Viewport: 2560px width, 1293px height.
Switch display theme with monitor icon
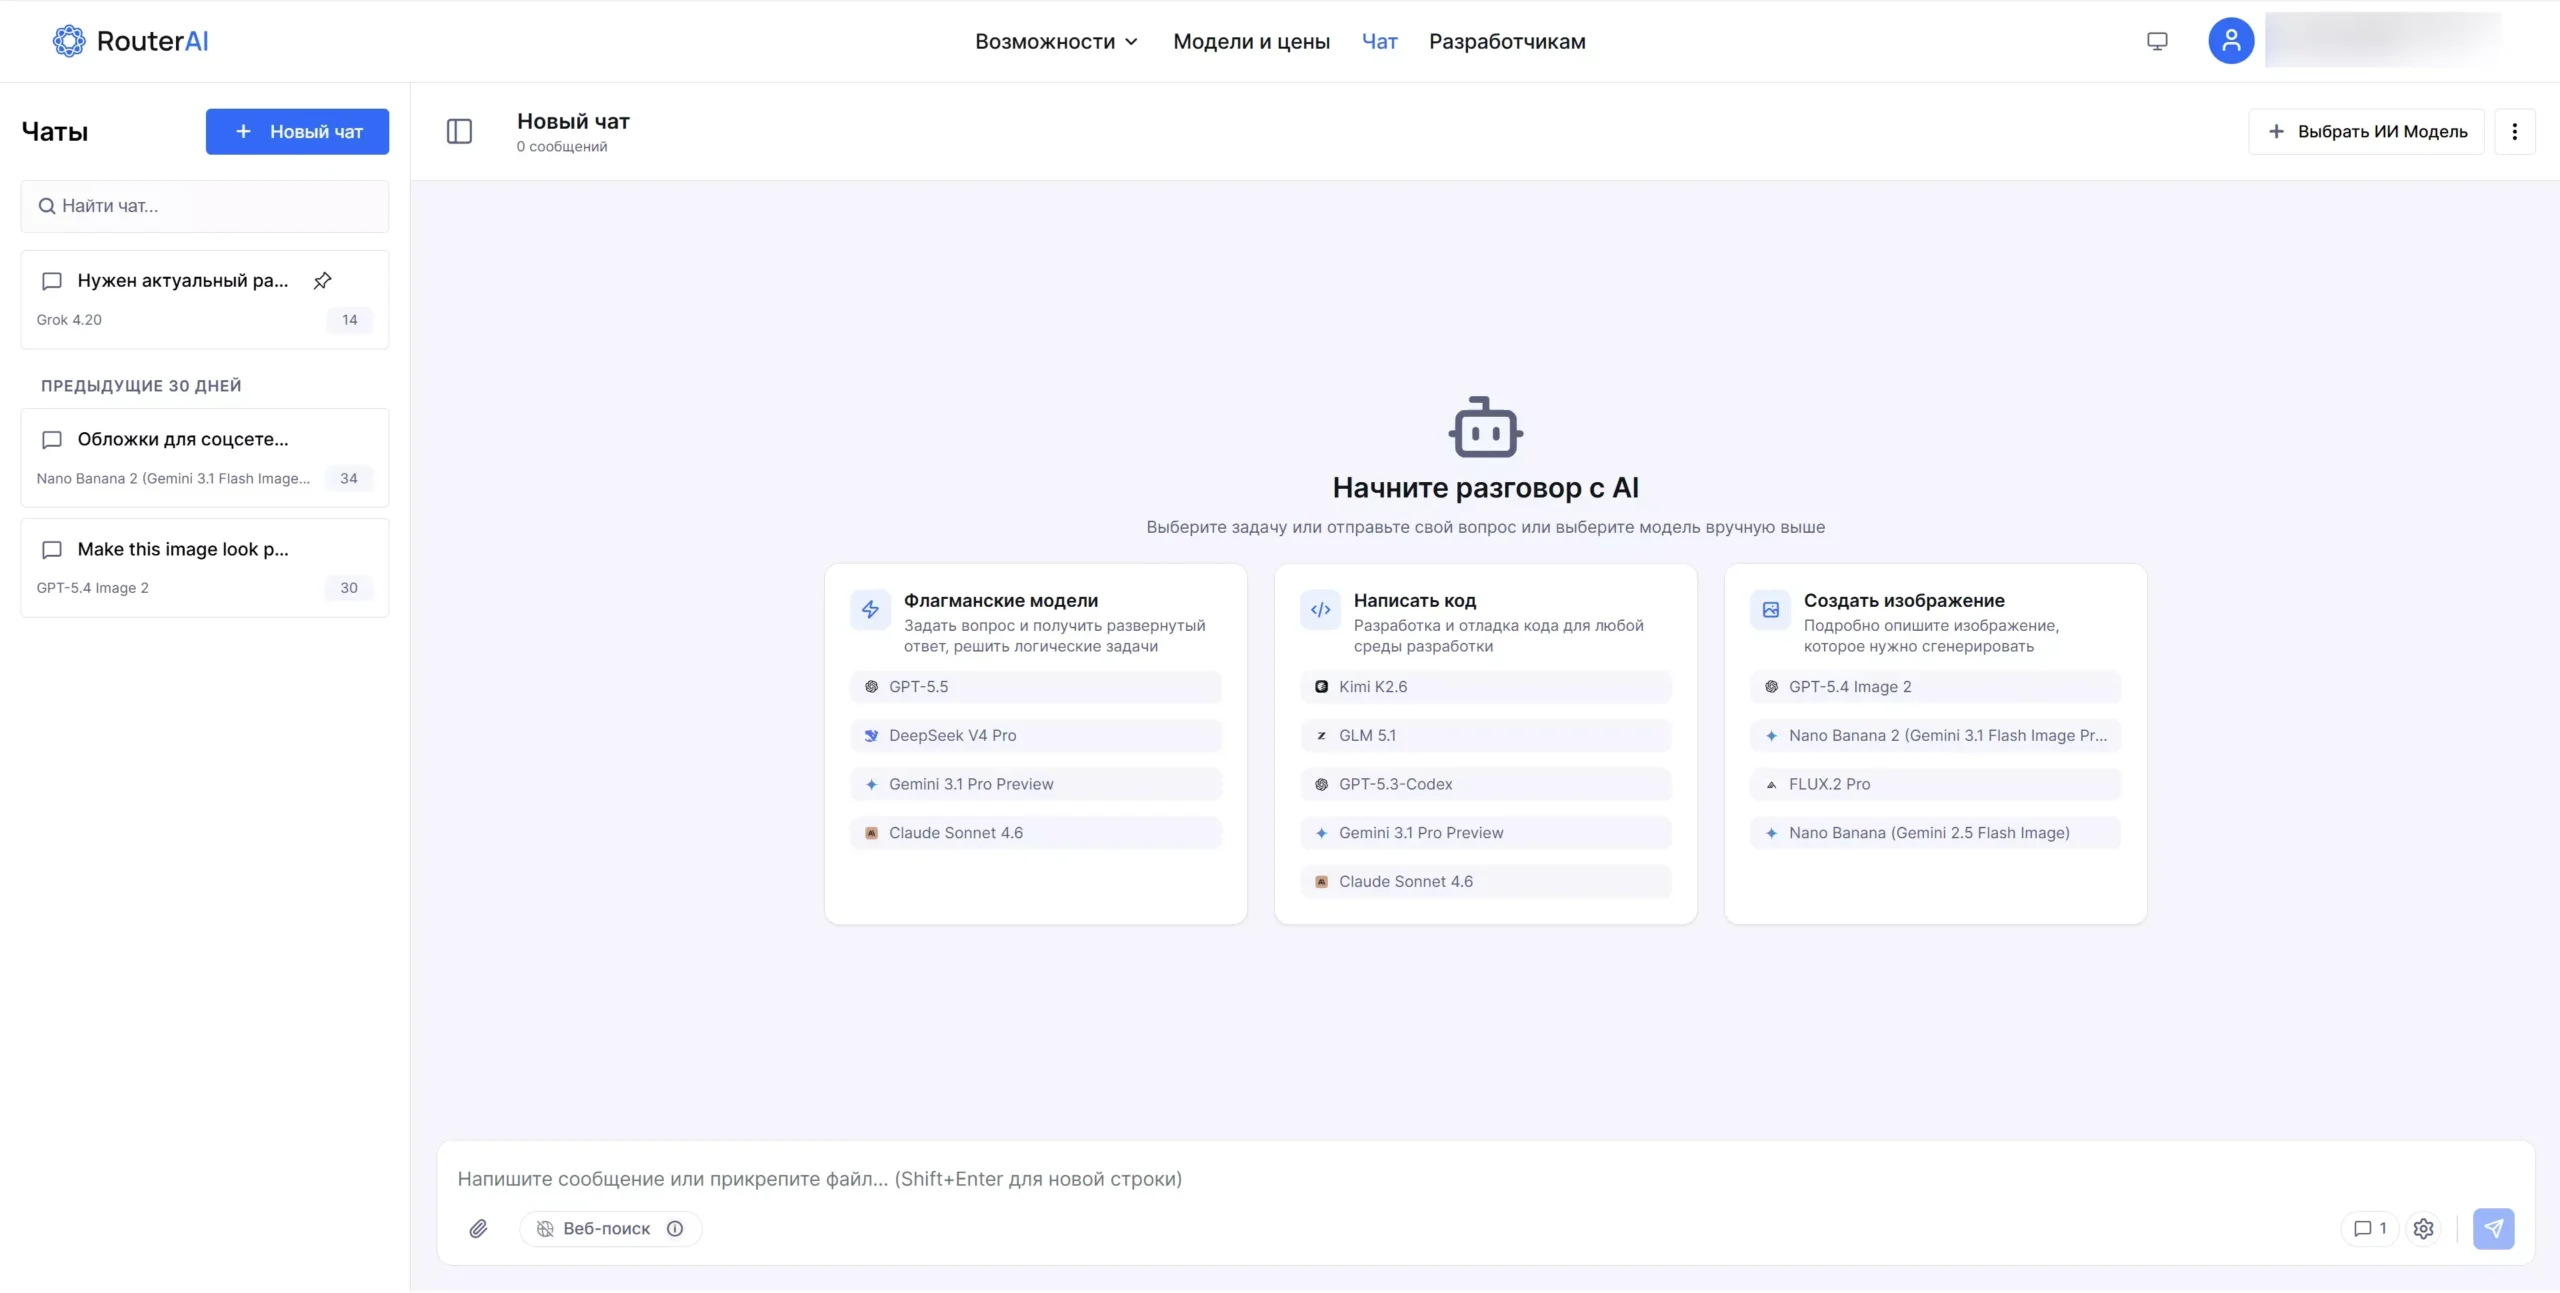[x=2157, y=41]
